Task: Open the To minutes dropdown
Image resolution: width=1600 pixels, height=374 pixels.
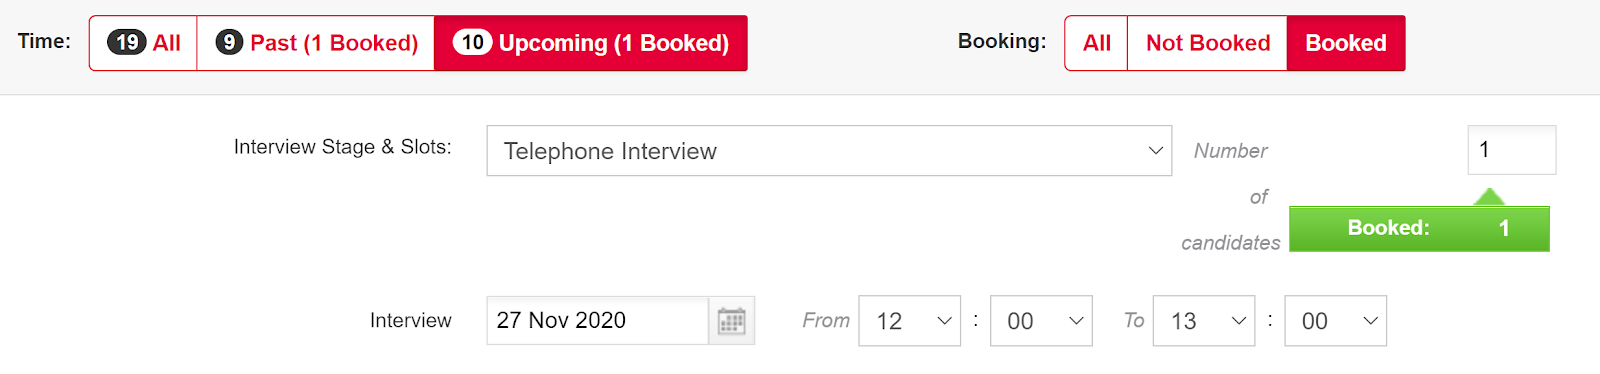Action: point(1335,321)
